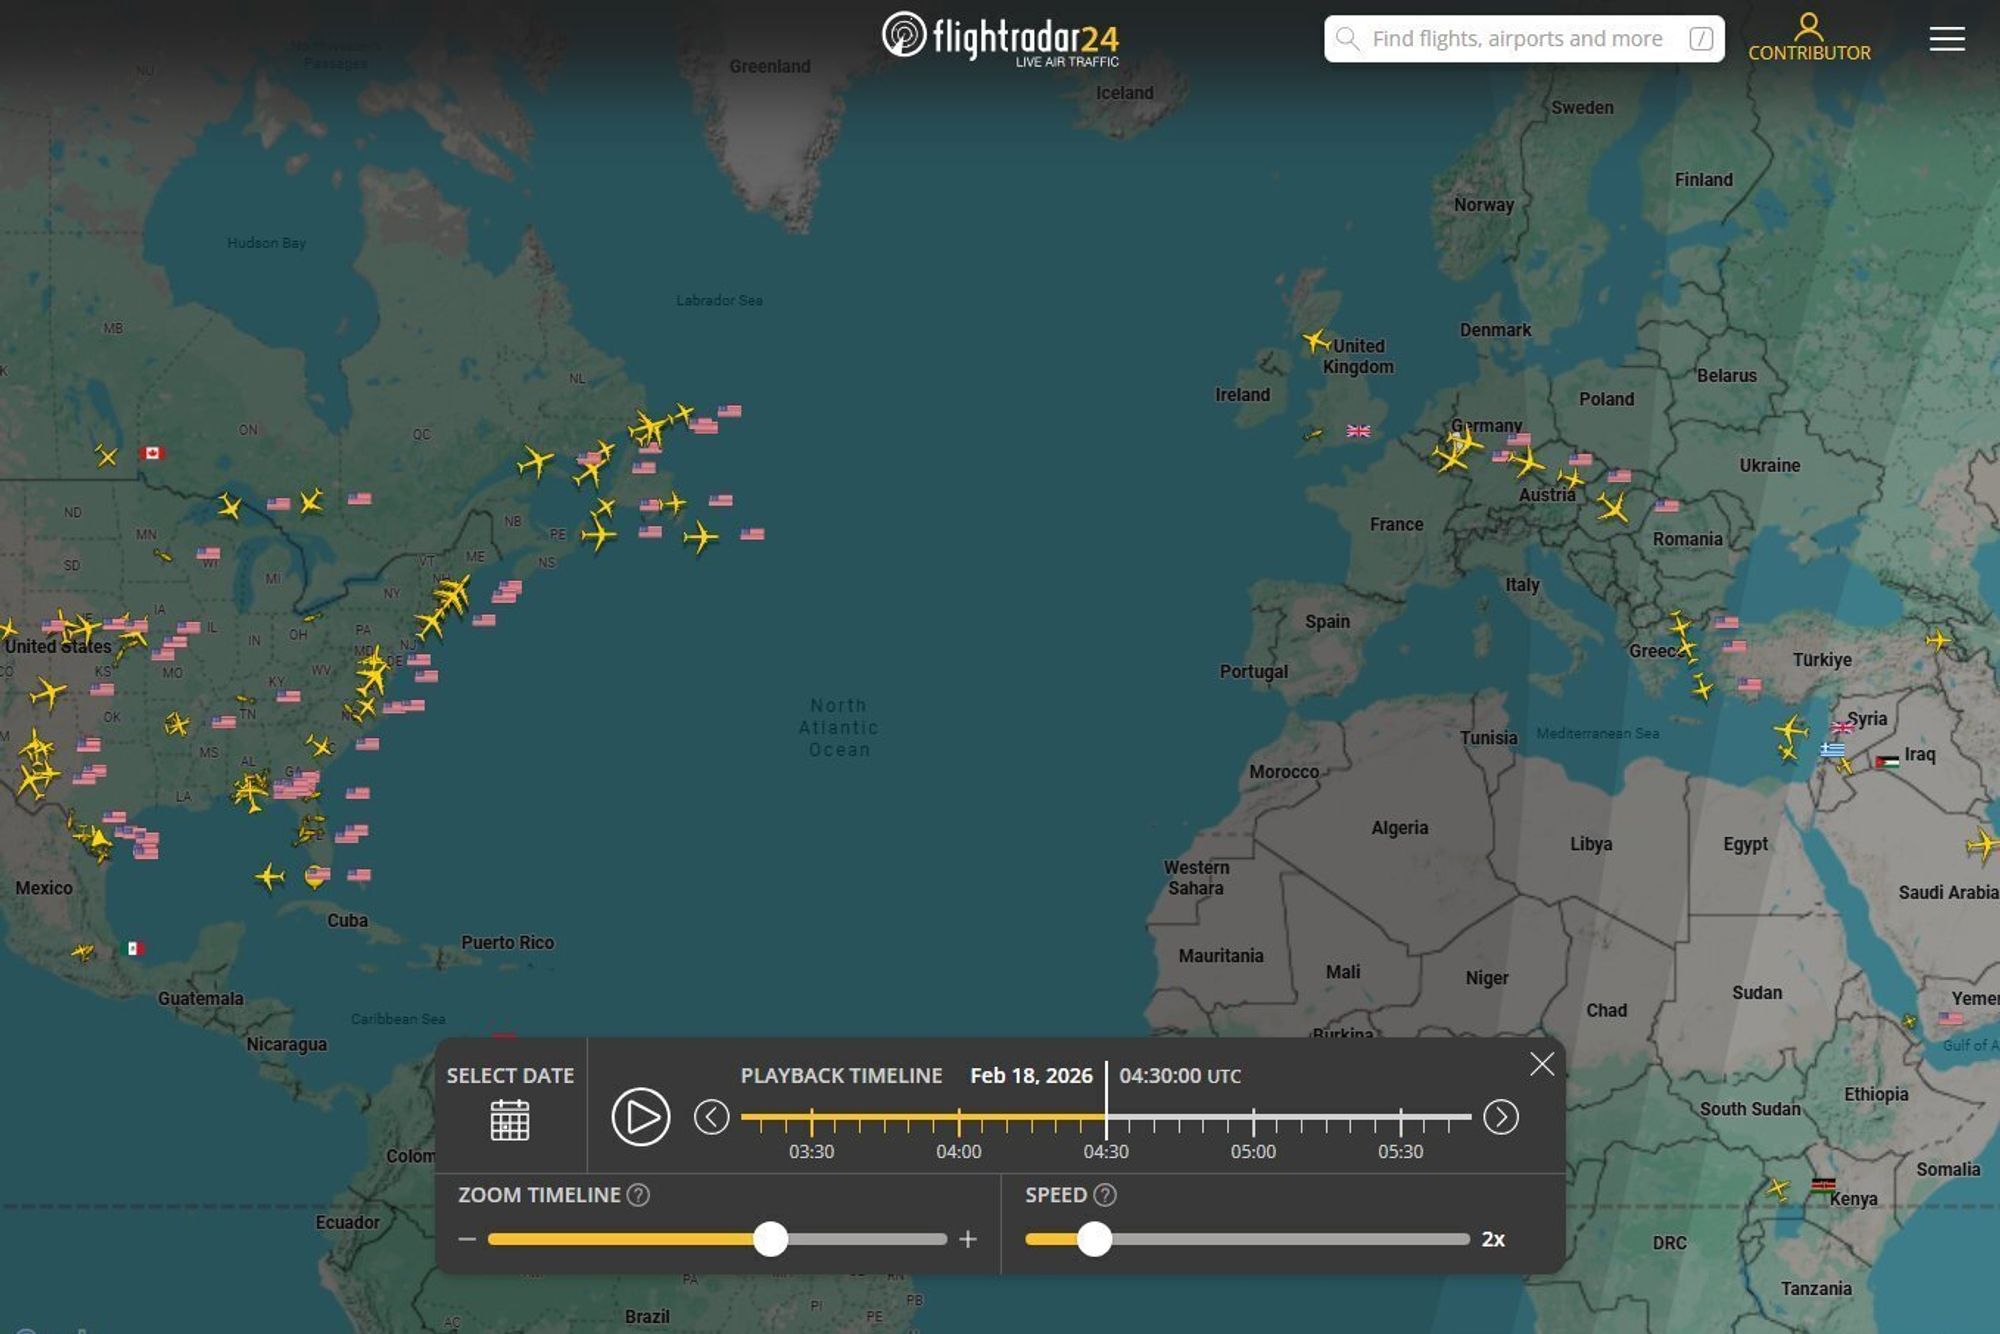
Task: Click the Zoom Timeline help icon
Action: [640, 1193]
